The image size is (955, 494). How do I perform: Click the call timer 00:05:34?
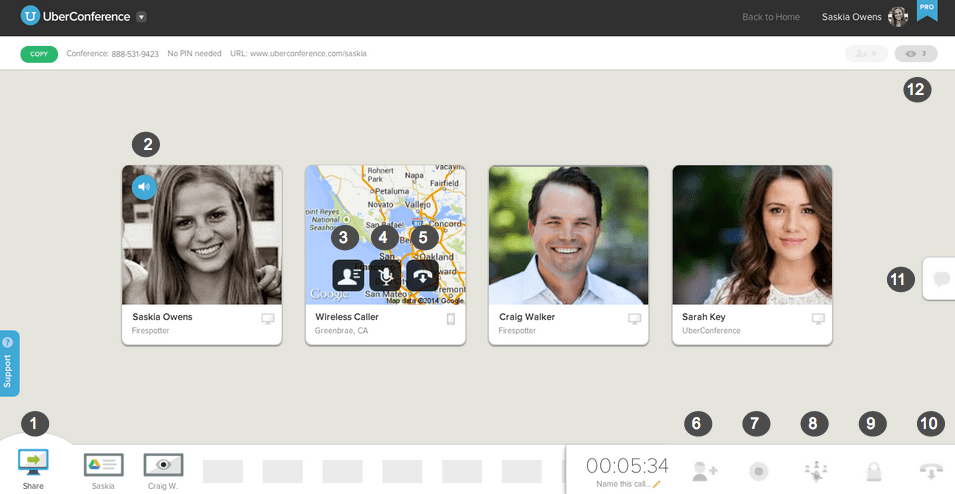627,466
